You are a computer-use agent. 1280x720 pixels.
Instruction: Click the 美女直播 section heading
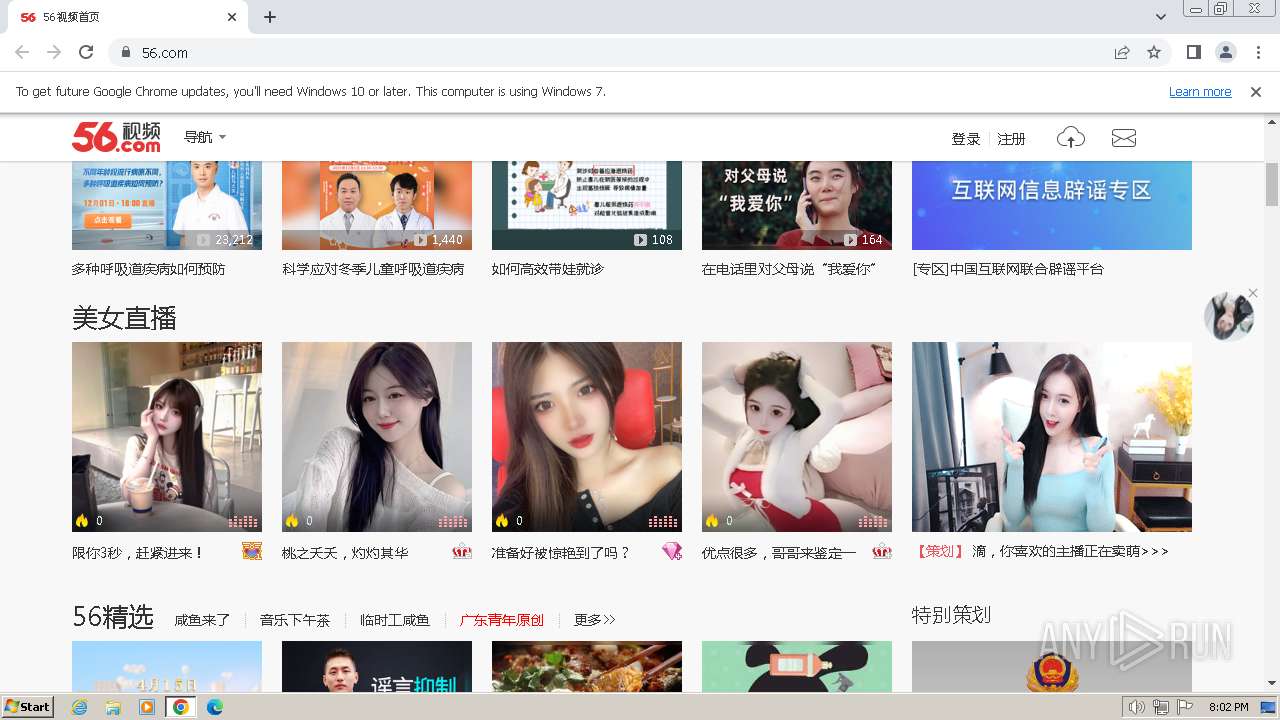[x=124, y=319]
